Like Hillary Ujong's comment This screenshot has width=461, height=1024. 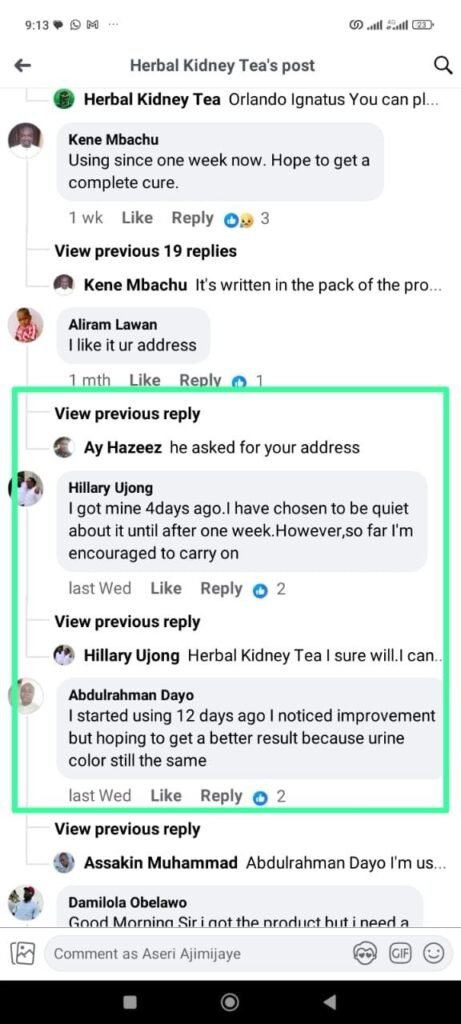coord(166,588)
